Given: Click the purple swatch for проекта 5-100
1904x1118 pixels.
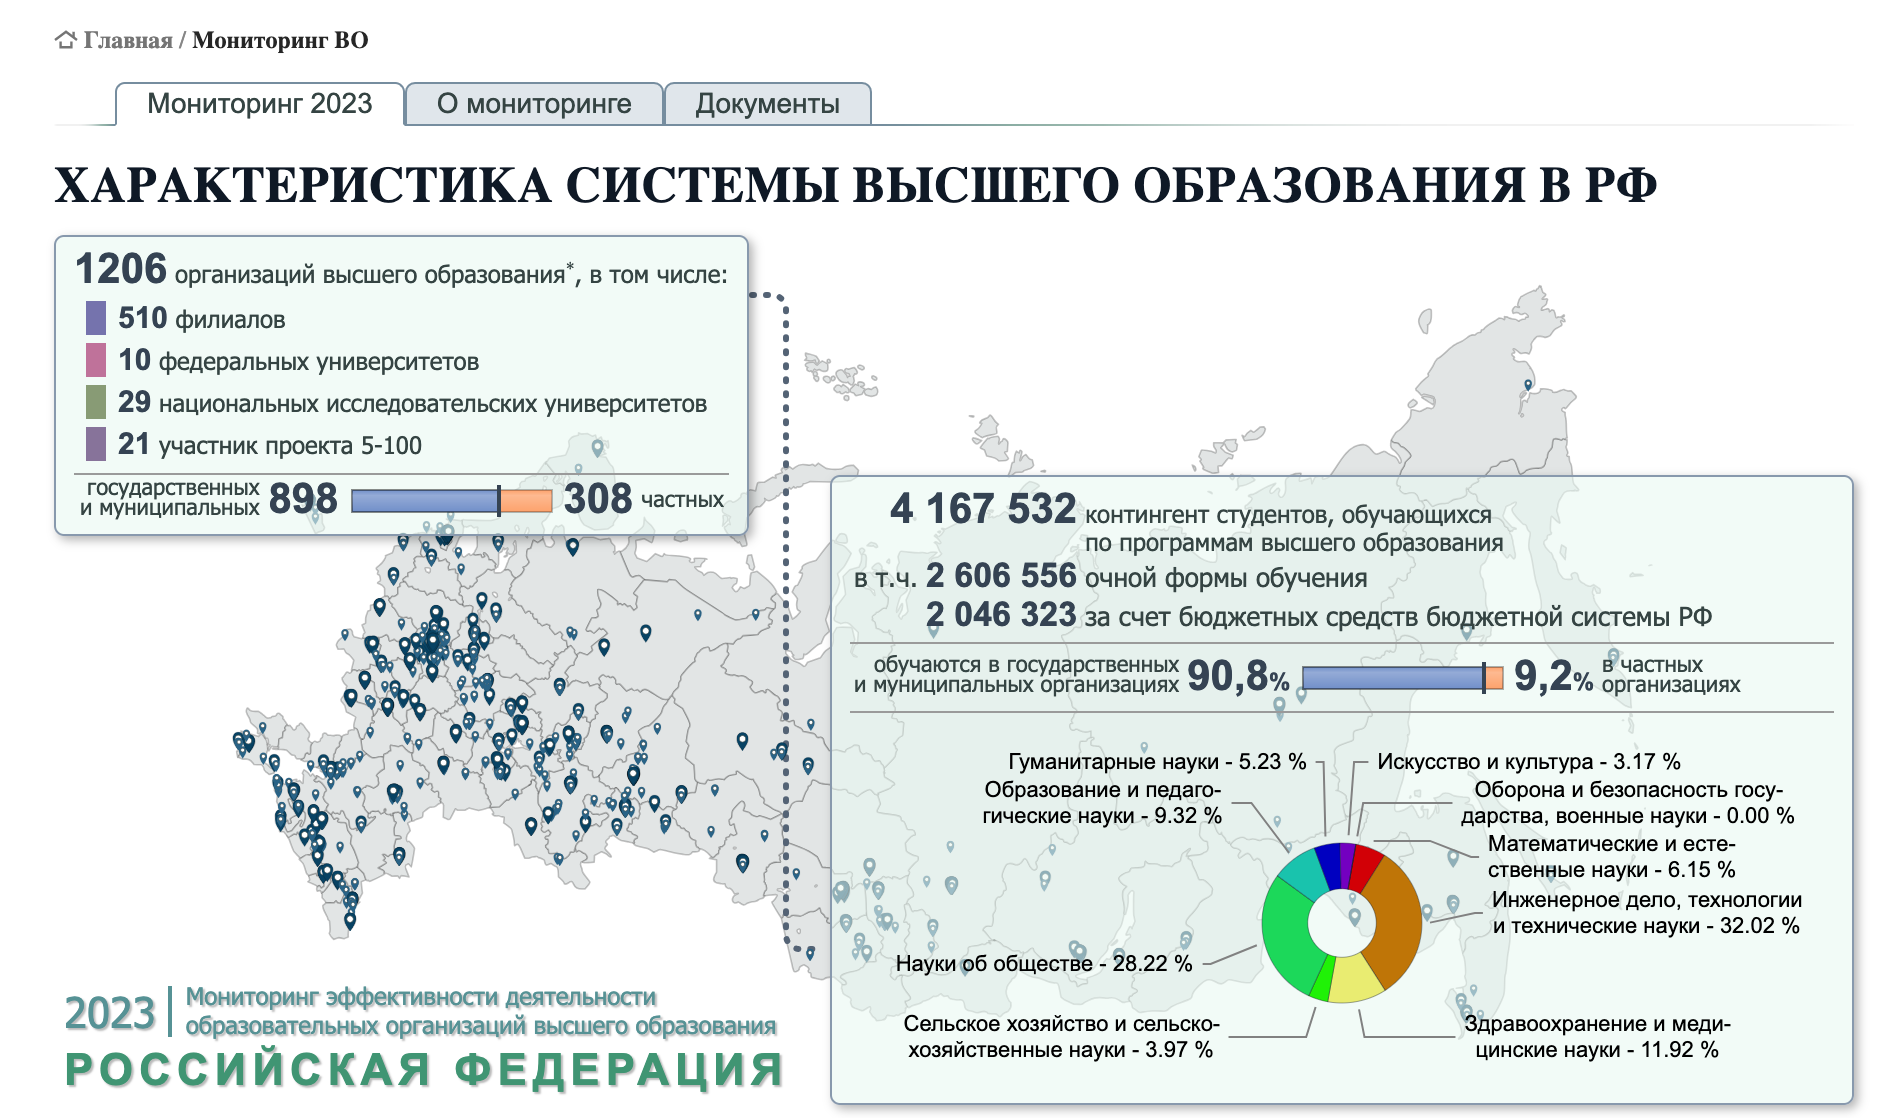Looking at the screenshot, I should click(96, 444).
